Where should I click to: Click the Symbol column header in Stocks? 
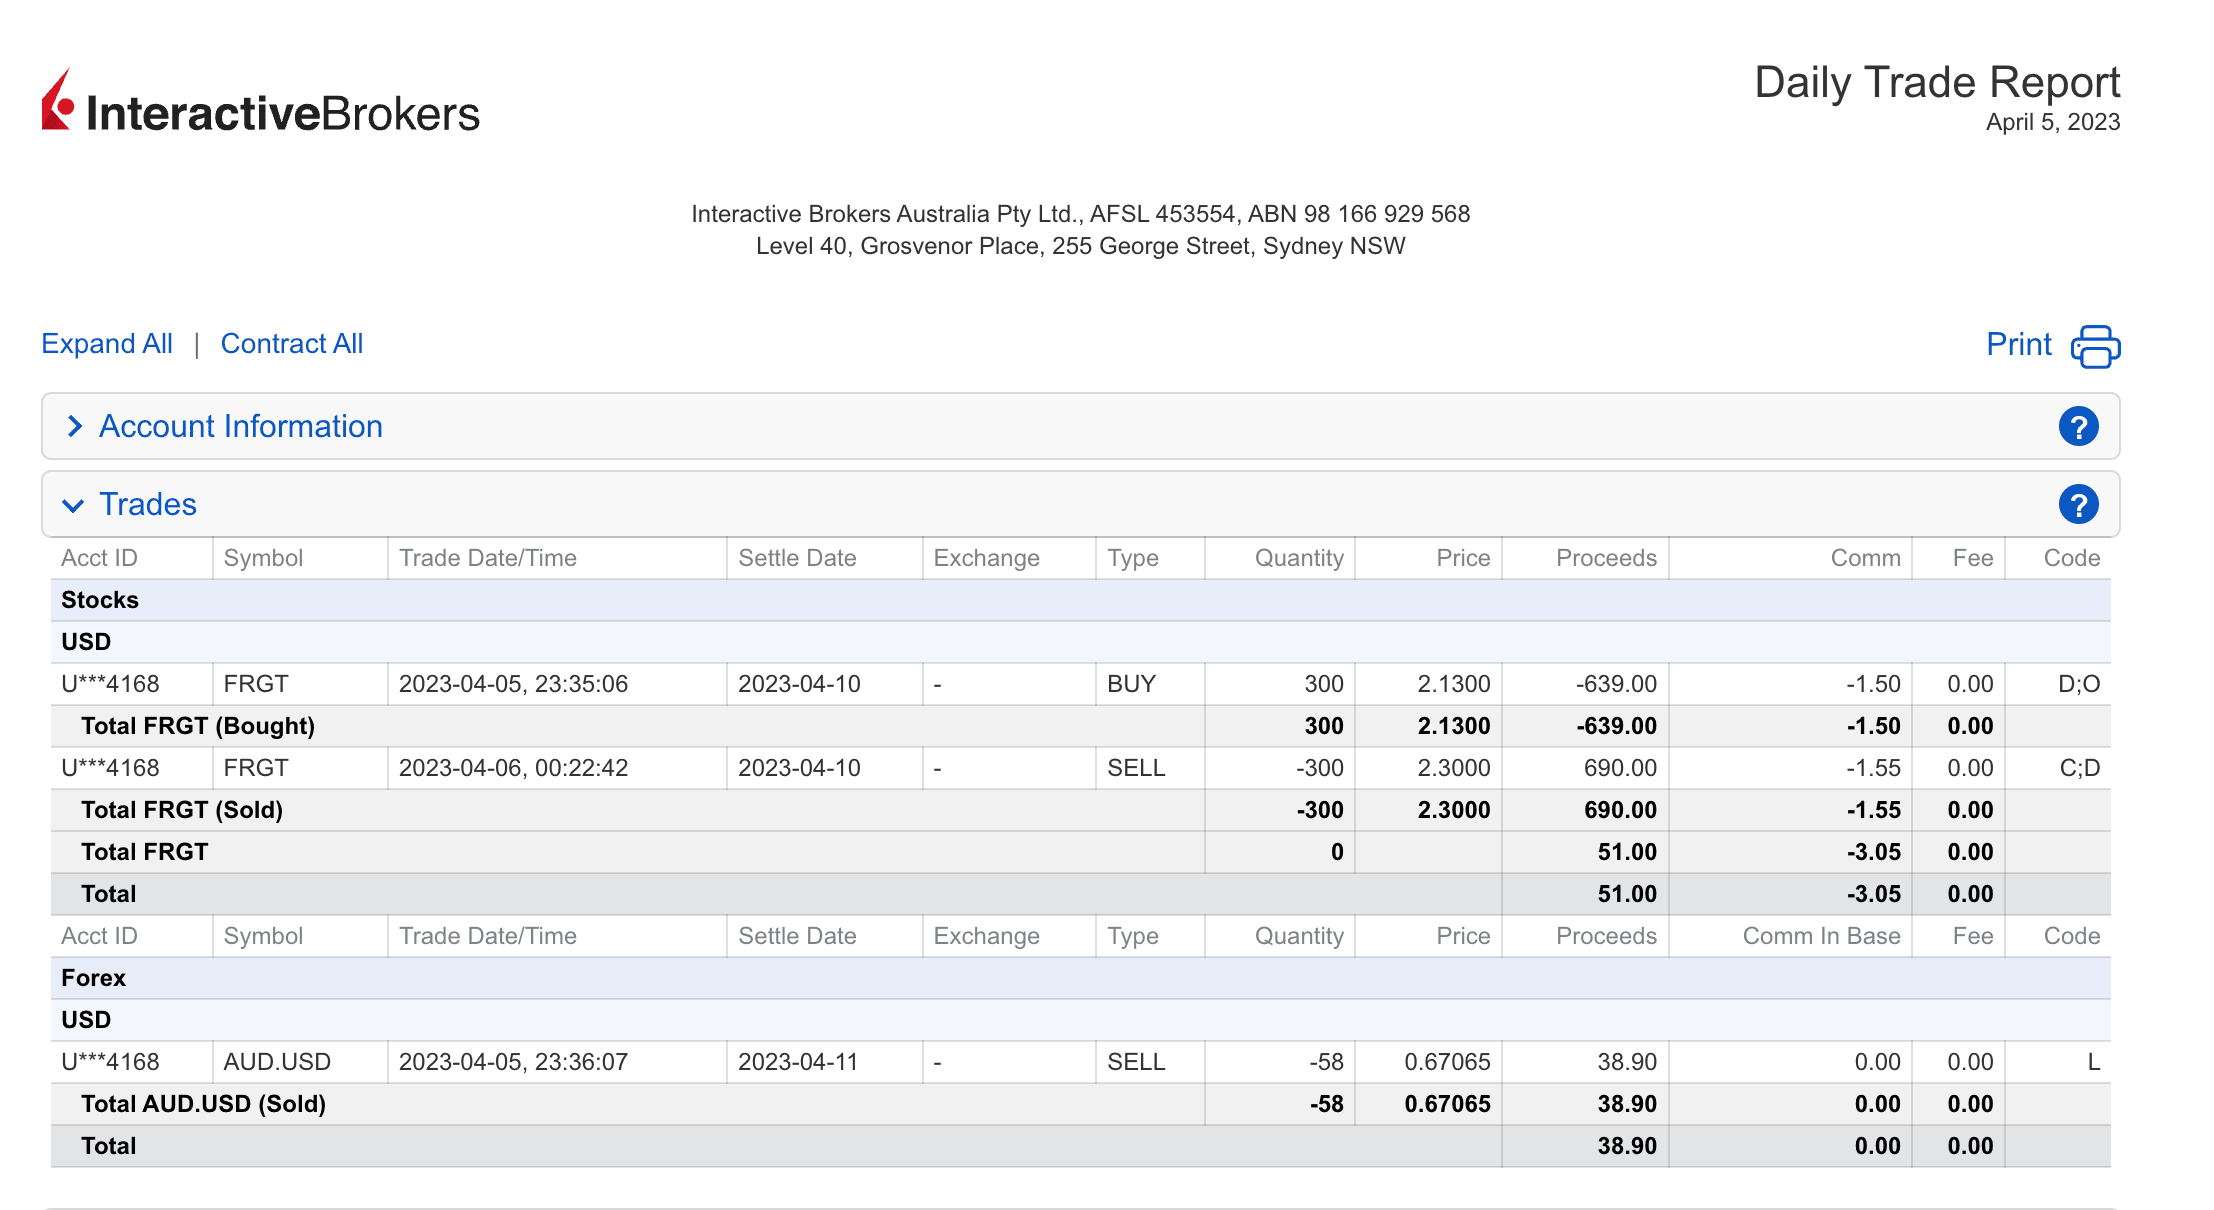point(263,558)
